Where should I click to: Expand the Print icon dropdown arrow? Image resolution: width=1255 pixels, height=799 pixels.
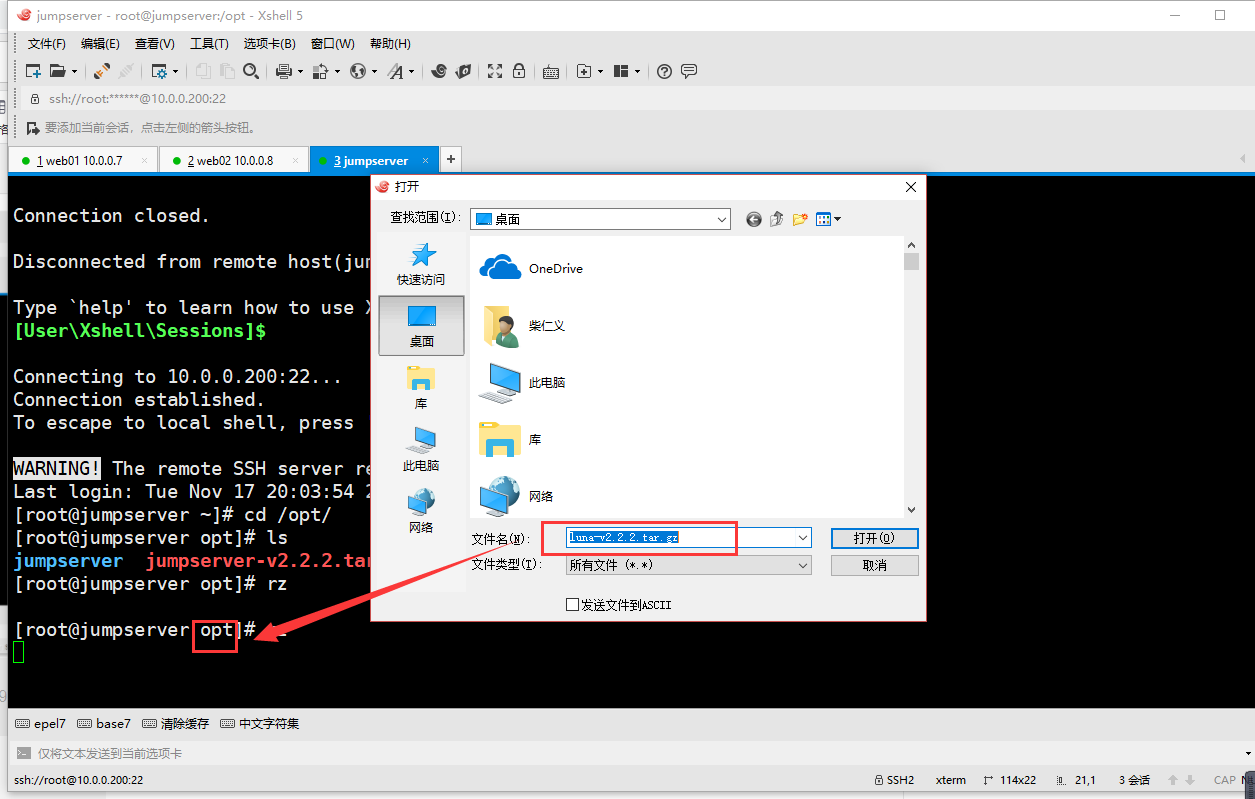point(299,71)
